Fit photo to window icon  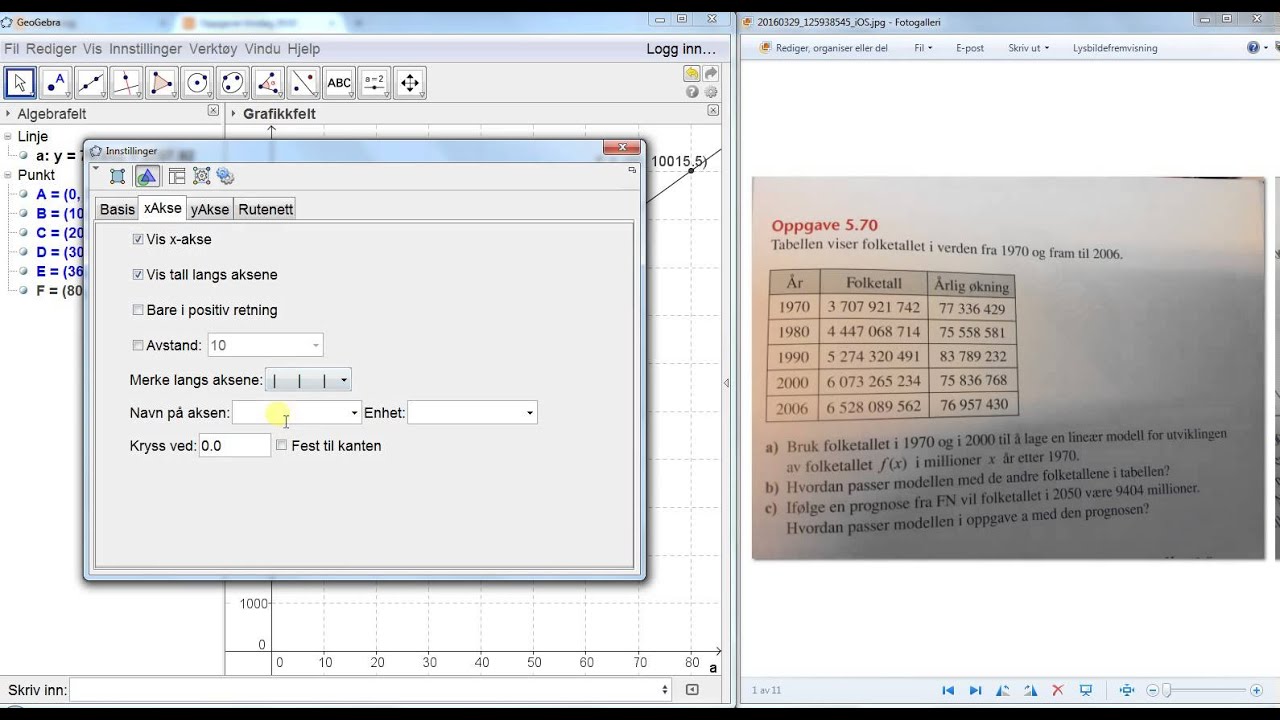click(x=1127, y=690)
